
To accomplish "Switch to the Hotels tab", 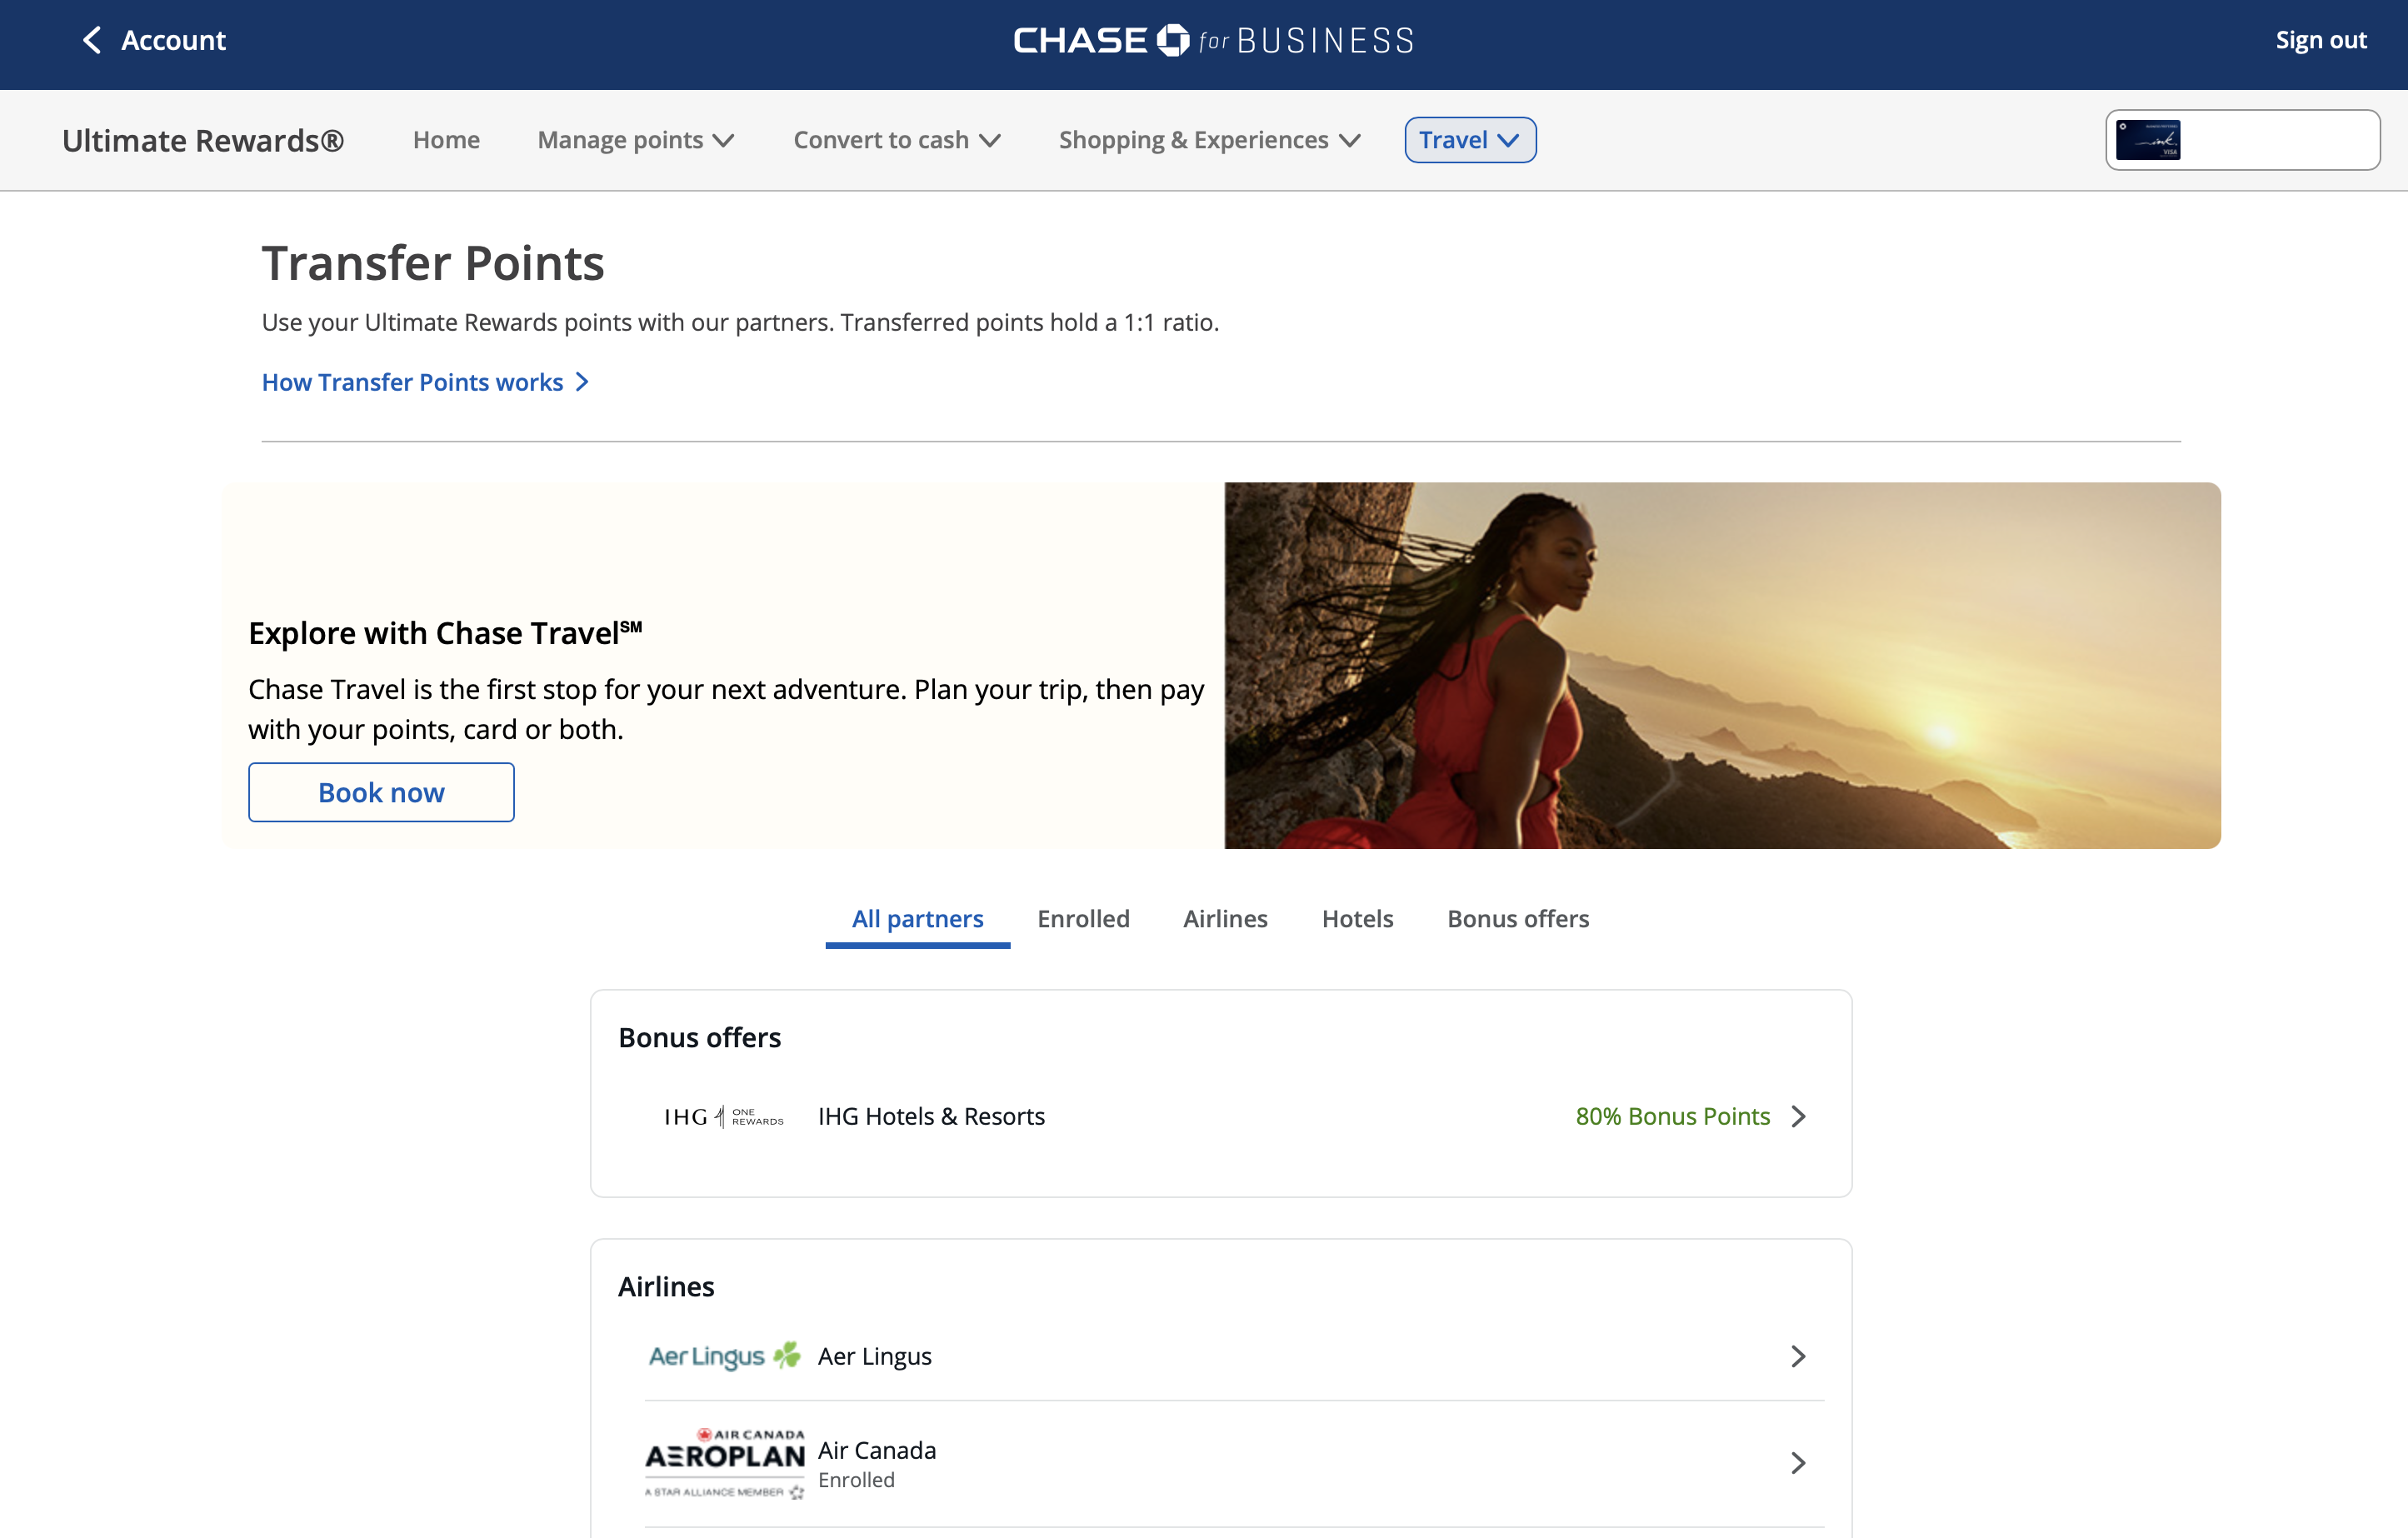I will coord(1357,919).
